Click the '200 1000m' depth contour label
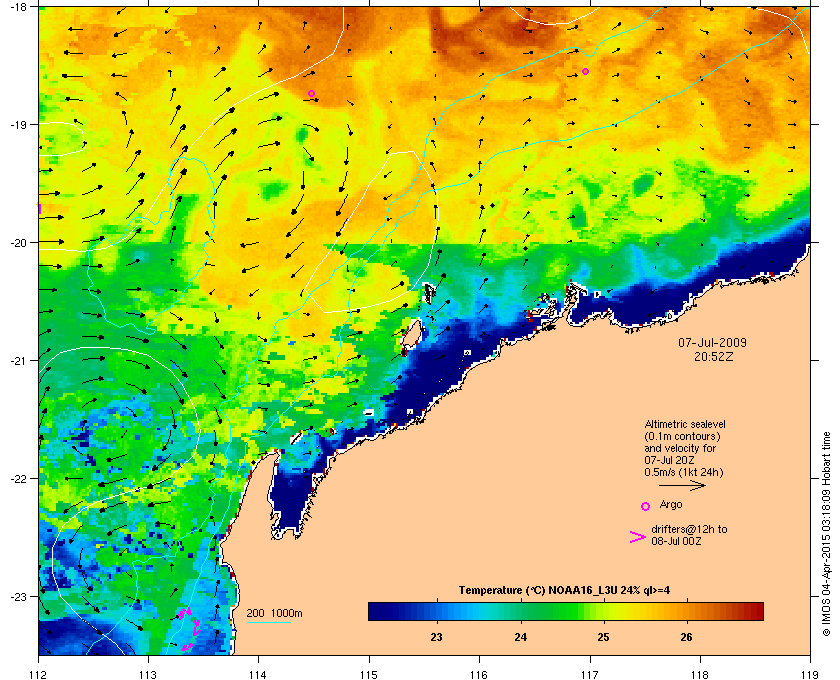 pyautogui.click(x=274, y=613)
